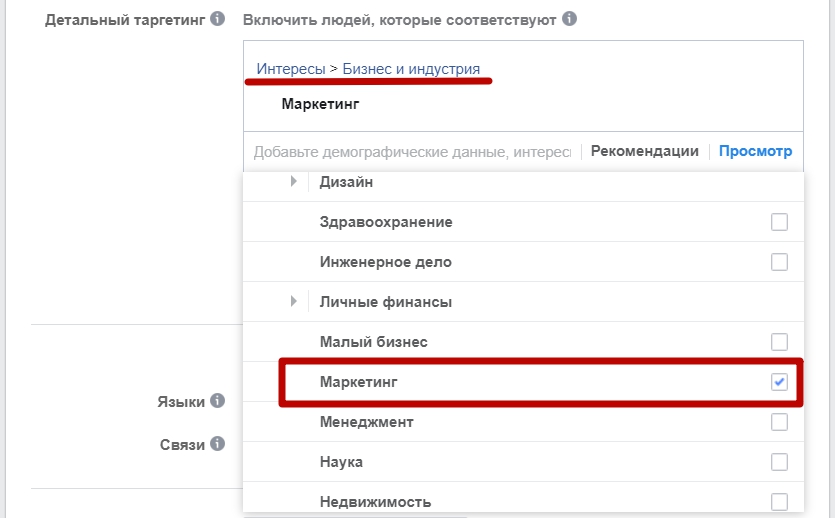Click the Малый бизнес row label
835x518 pixels.
click(373, 342)
